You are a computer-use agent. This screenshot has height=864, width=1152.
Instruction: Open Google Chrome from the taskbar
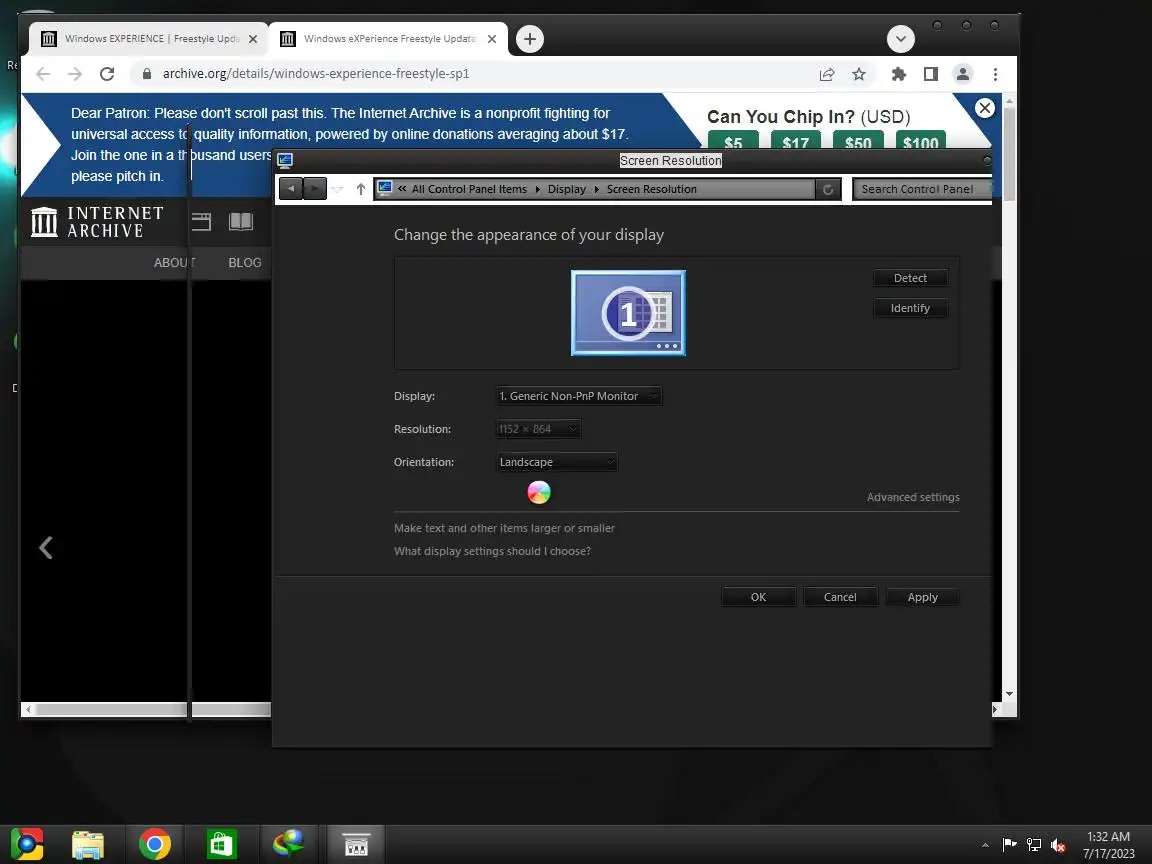(x=154, y=844)
